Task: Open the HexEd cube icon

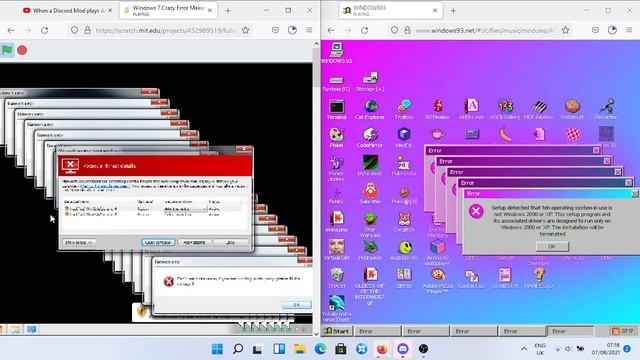Action: pyautogui.click(x=404, y=137)
